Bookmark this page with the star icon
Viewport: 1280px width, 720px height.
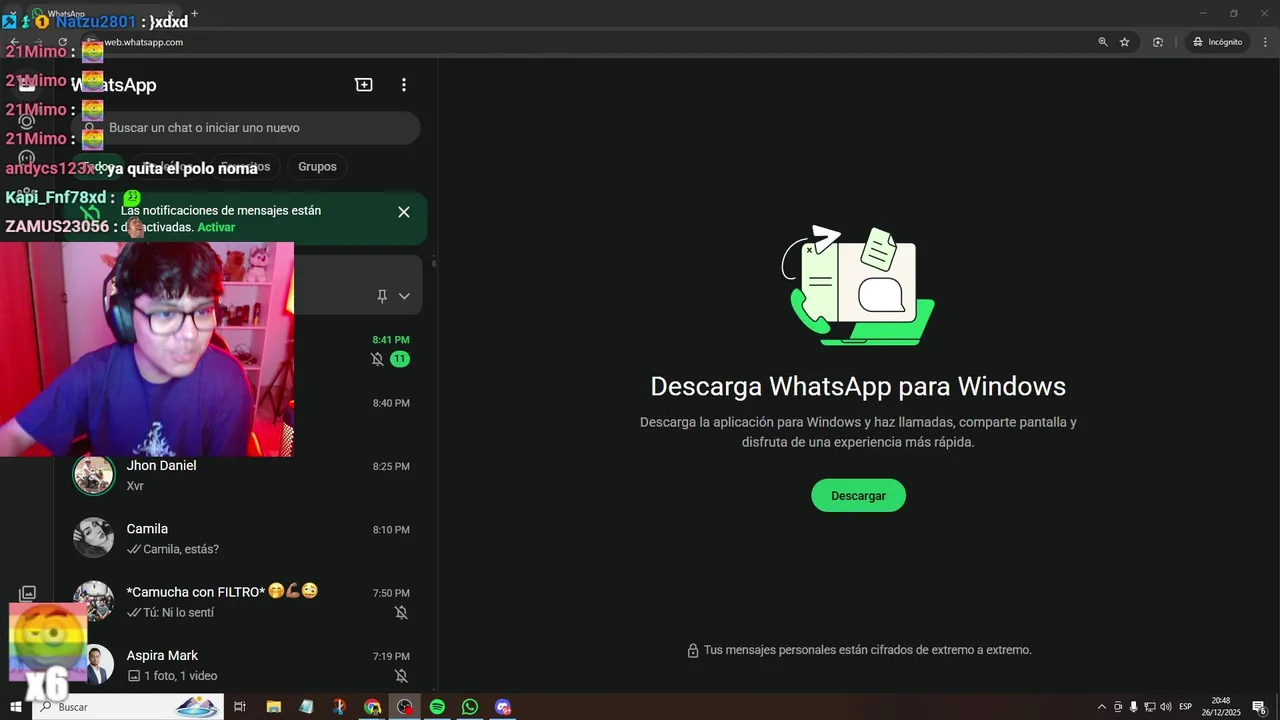[x=1125, y=42]
